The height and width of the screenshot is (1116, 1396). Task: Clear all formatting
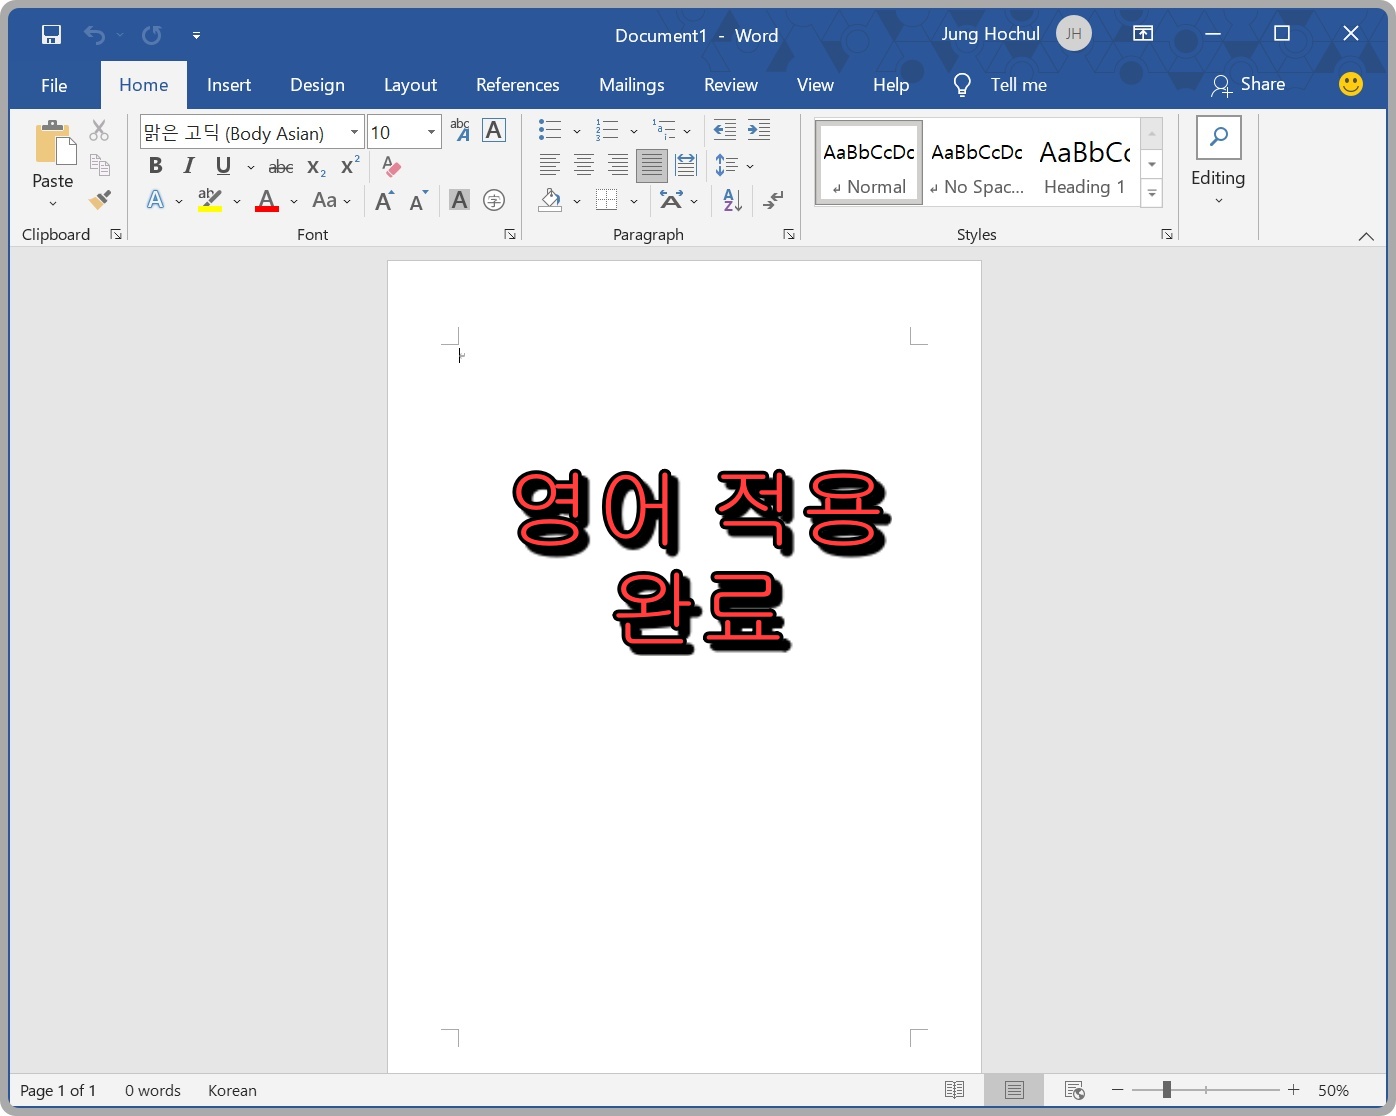(390, 166)
